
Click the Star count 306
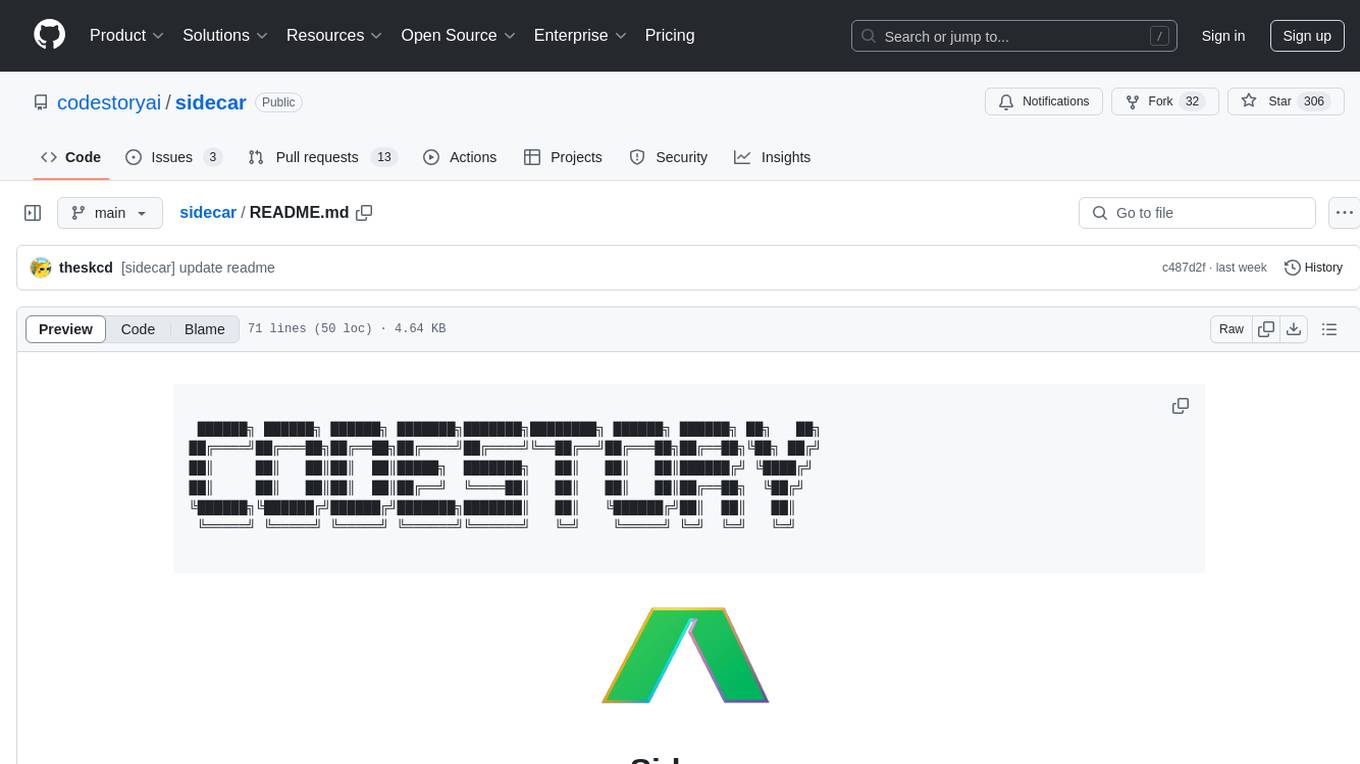[x=1314, y=102]
